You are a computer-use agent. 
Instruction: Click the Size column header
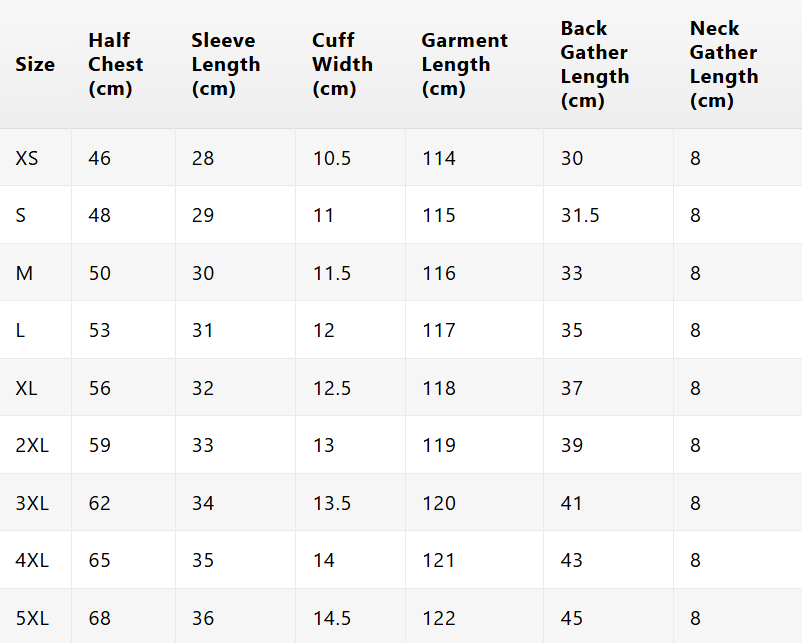35,64
